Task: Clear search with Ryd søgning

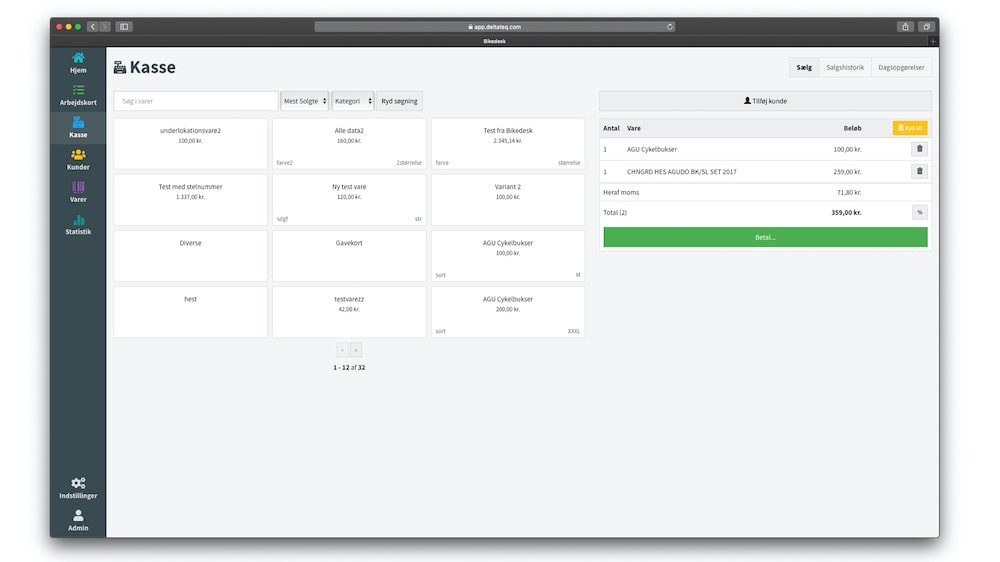Action: click(x=400, y=101)
